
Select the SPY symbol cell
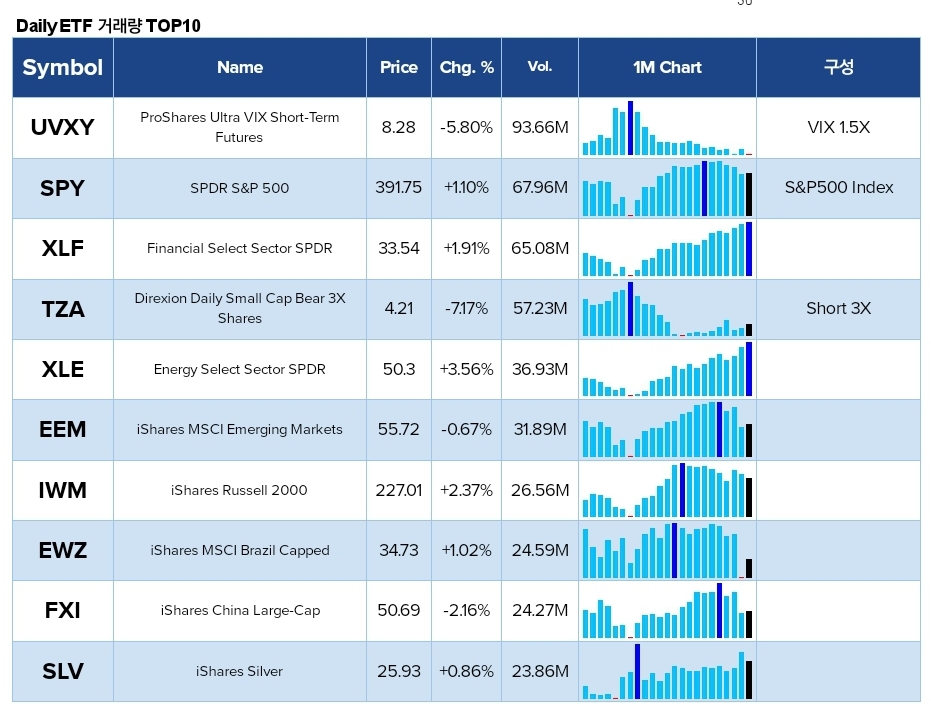62,188
